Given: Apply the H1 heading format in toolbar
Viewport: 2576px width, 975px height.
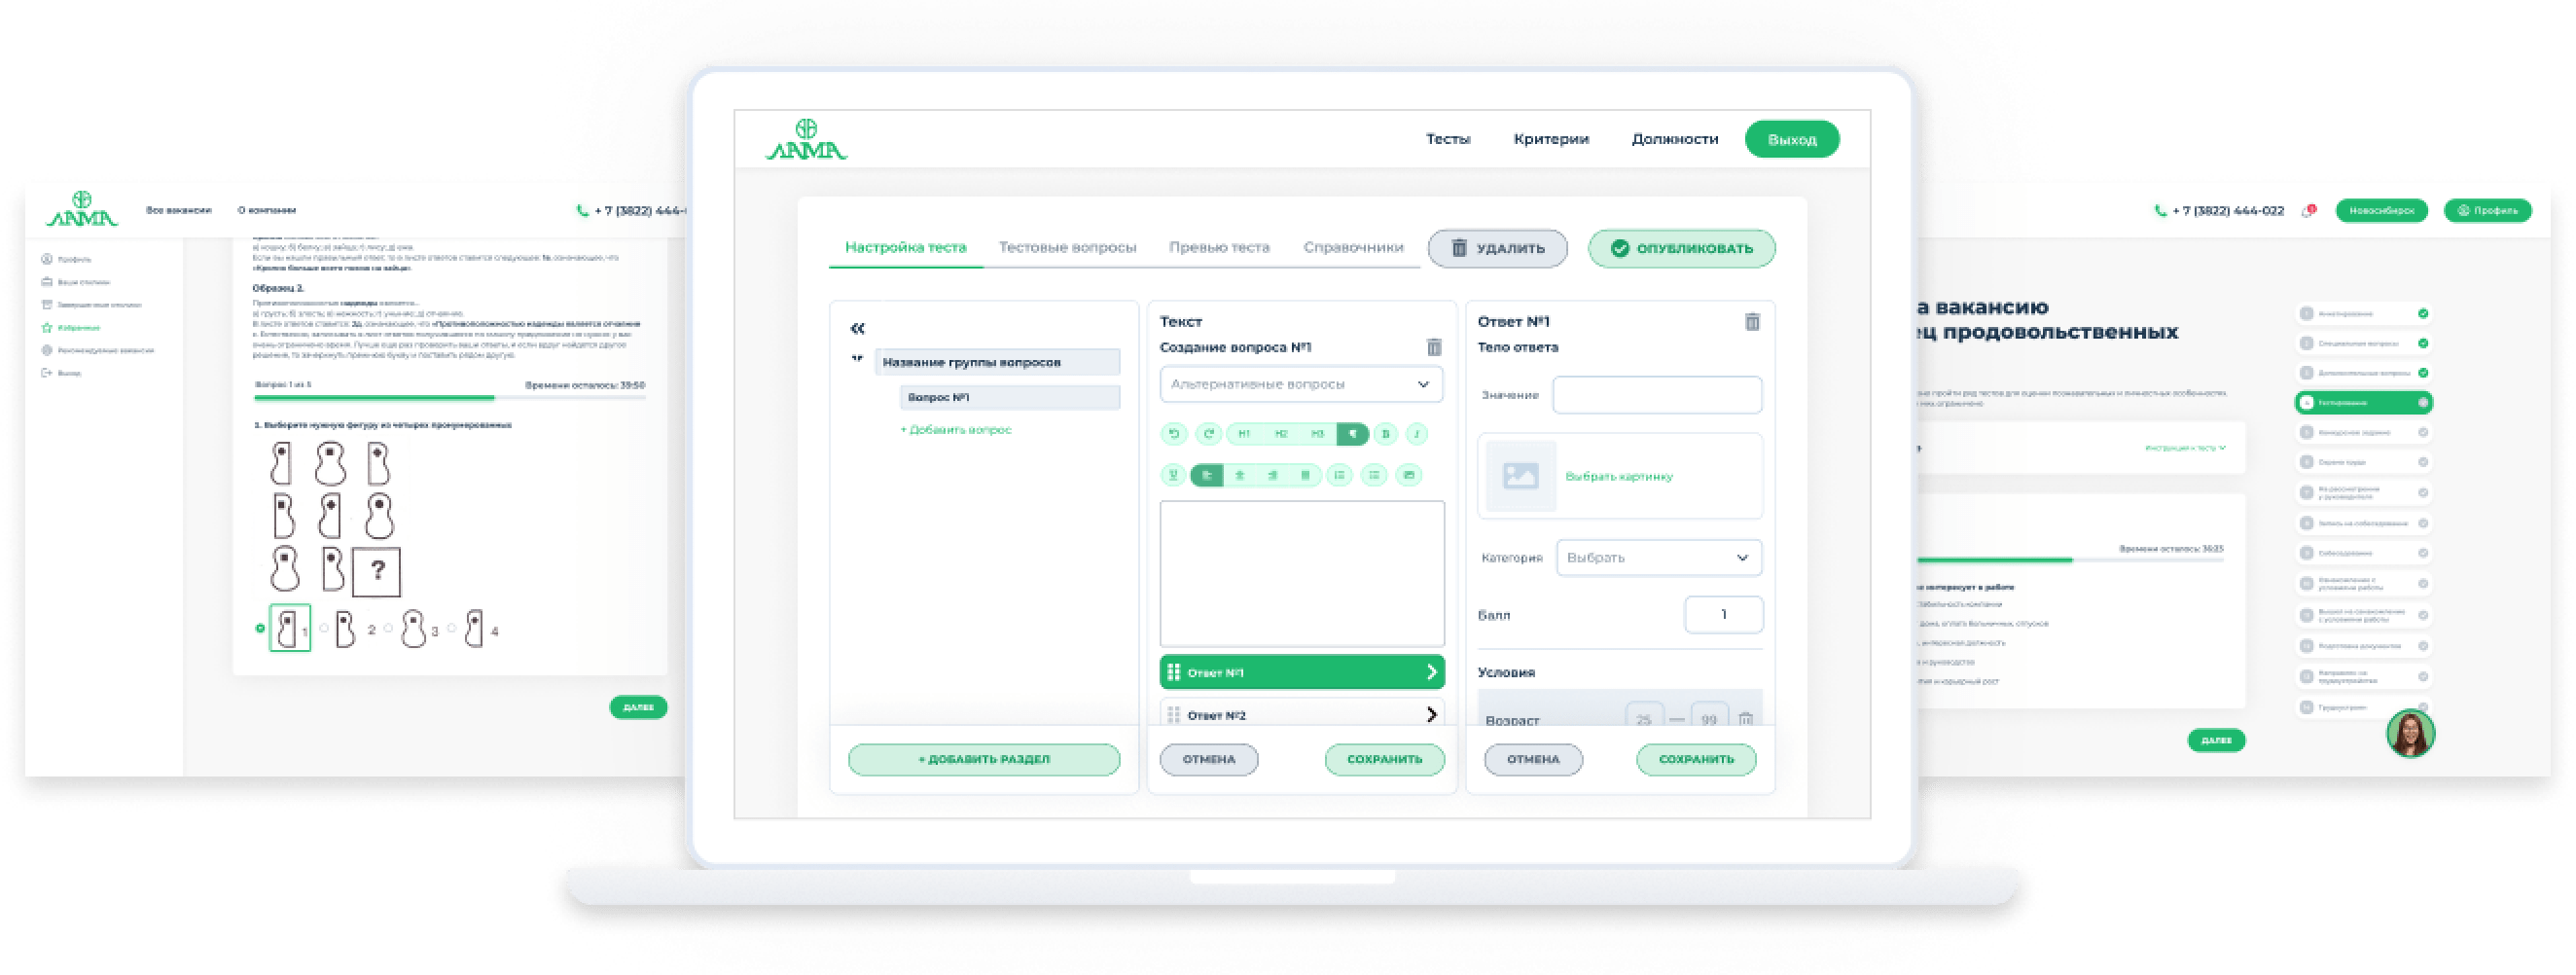Looking at the screenshot, I should (x=1244, y=434).
